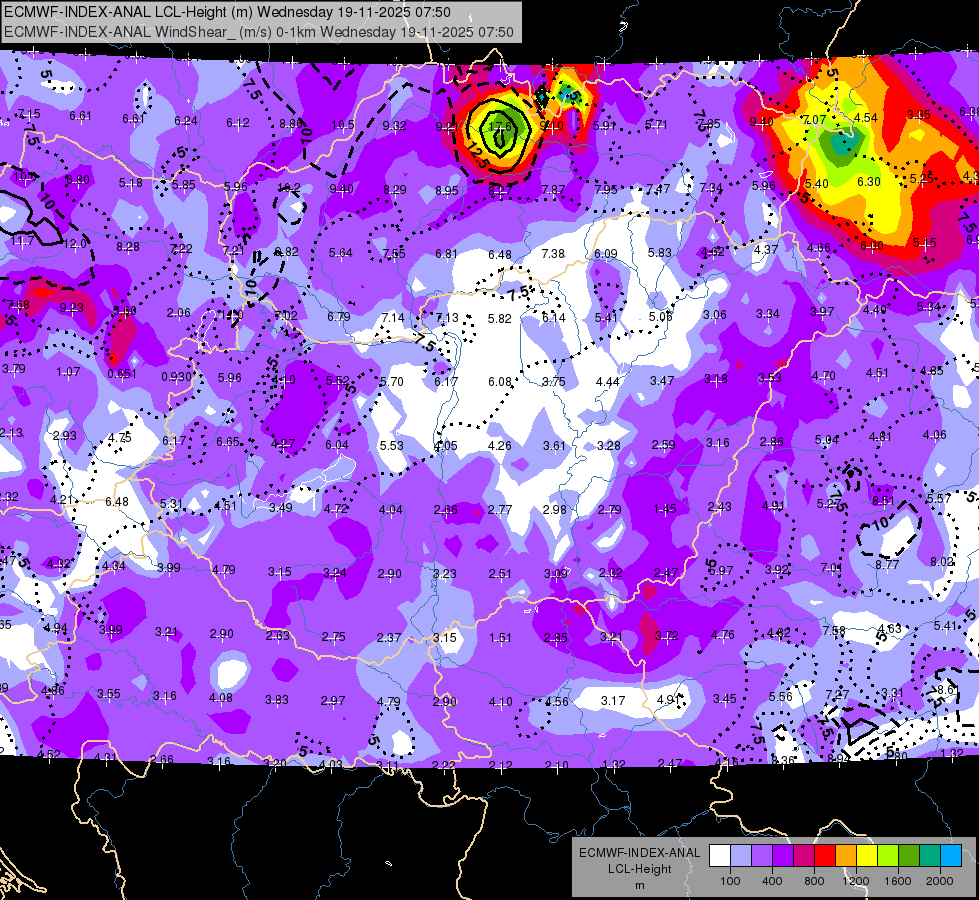Click the 7.07 value in the upper right
This screenshot has height=900, width=979.
point(814,119)
